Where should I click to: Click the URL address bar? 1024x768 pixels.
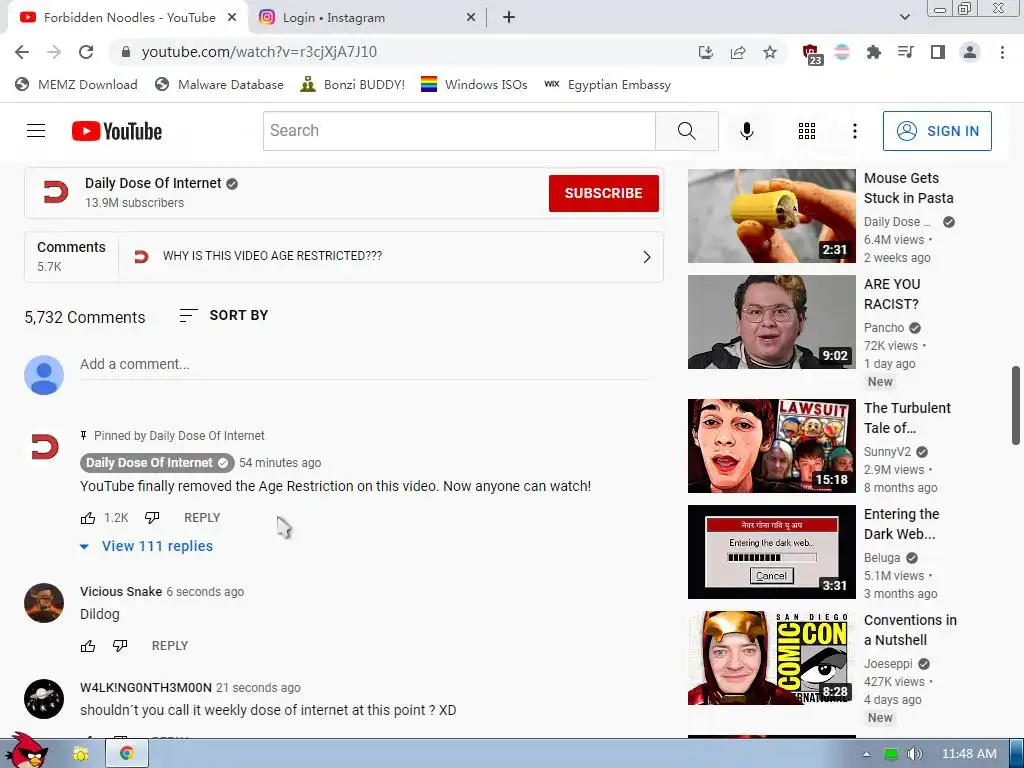(405, 52)
